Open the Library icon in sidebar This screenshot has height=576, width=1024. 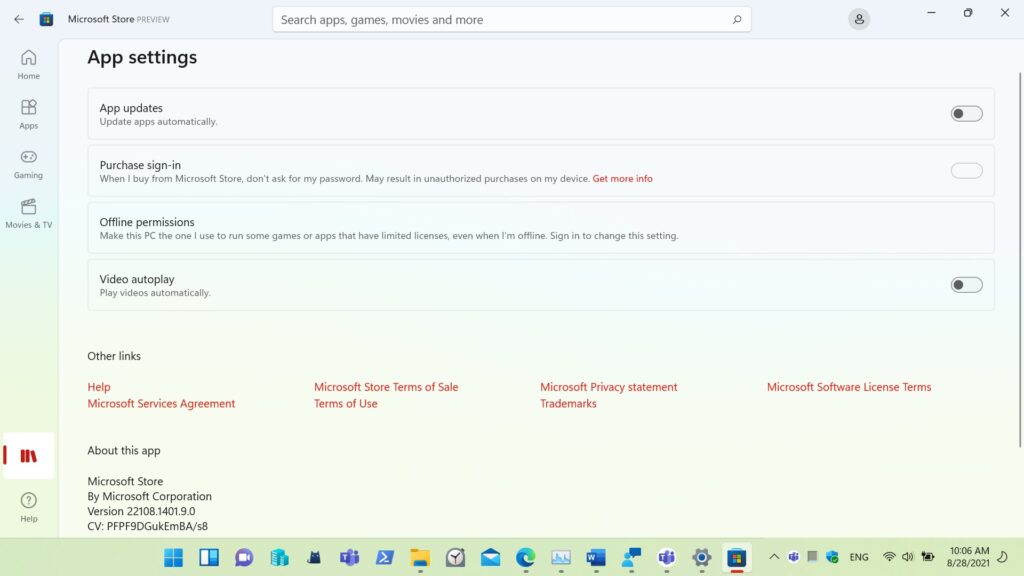[28, 456]
